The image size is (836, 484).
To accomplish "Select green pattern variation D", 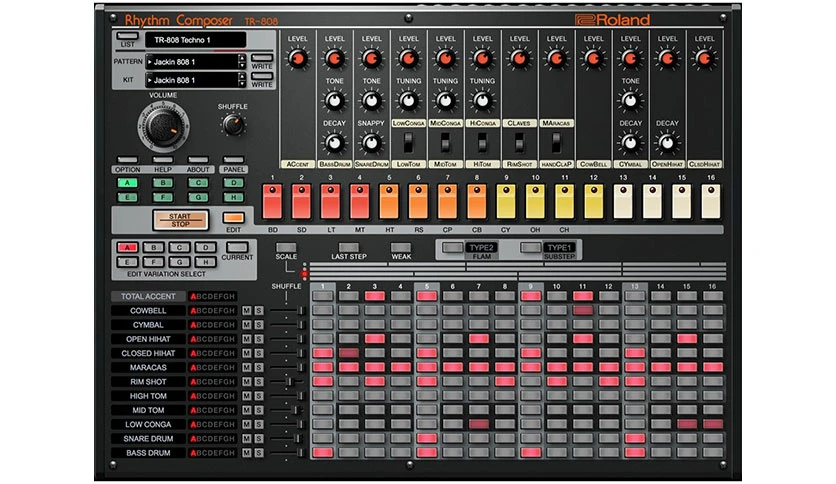I will (x=234, y=183).
